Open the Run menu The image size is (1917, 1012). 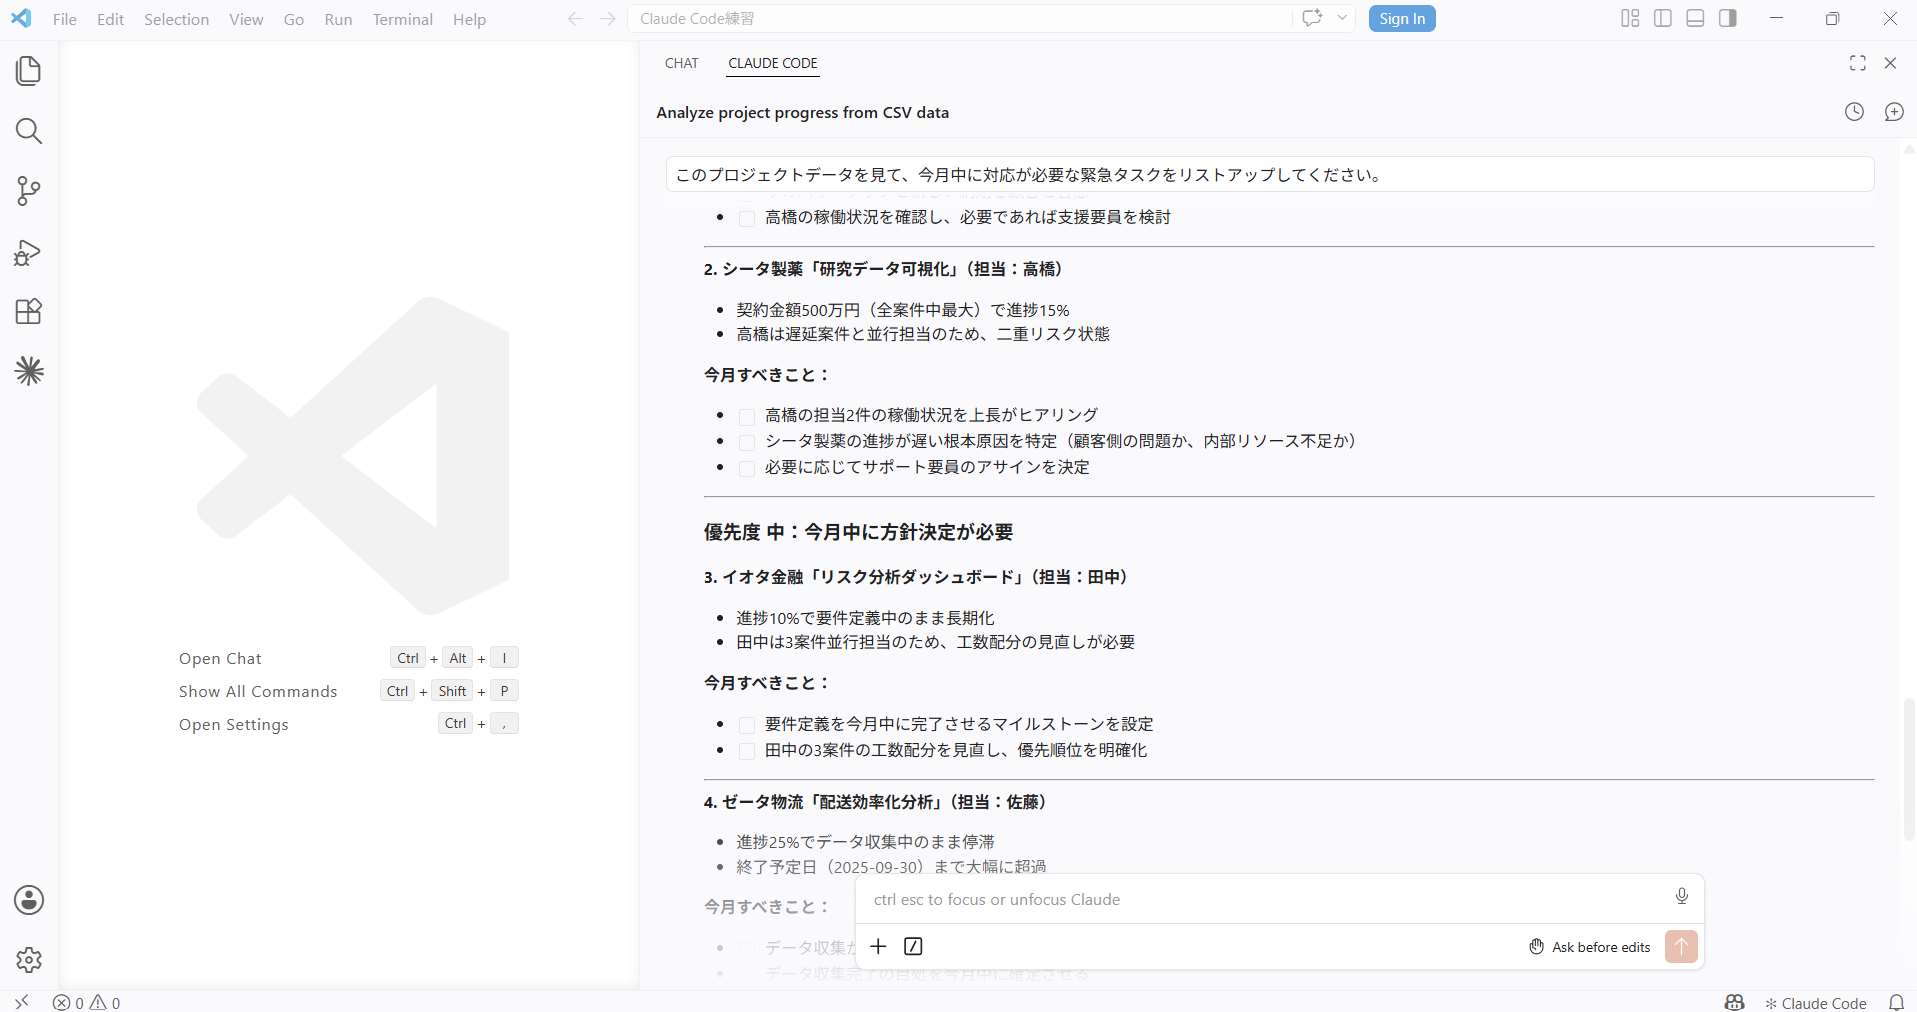click(x=338, y=19)
